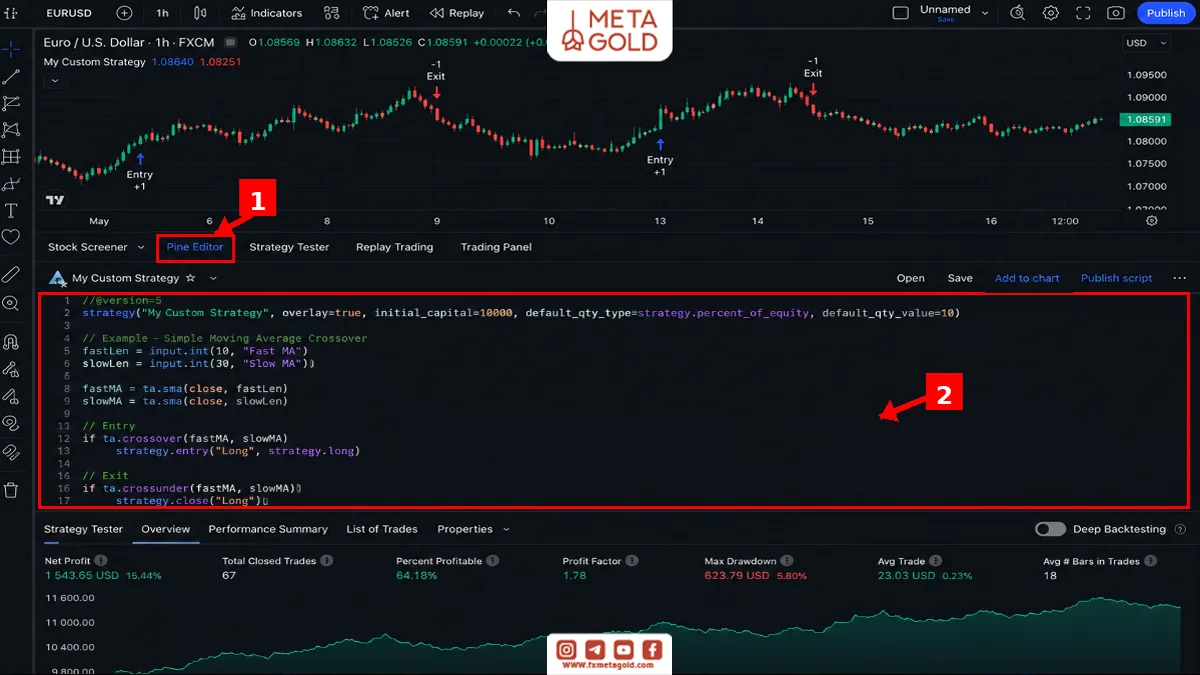Open the Unnamed layout dropdown arrow
This screenshot has height=675, width=1200.
point(985,13)
